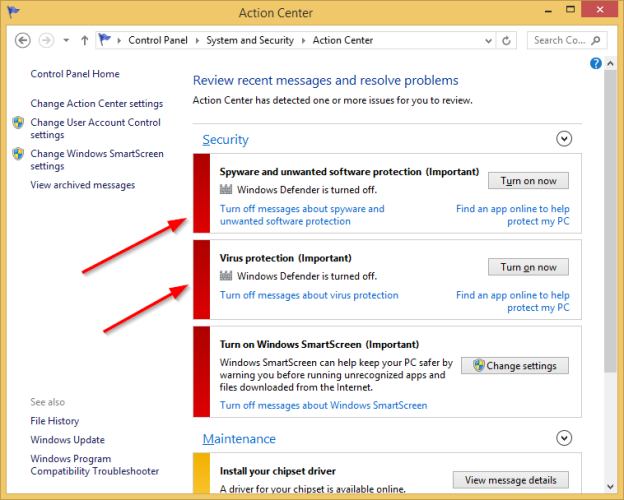624x500 pixels.
Task: Close the Action Center window
Action: click(600, 9)
